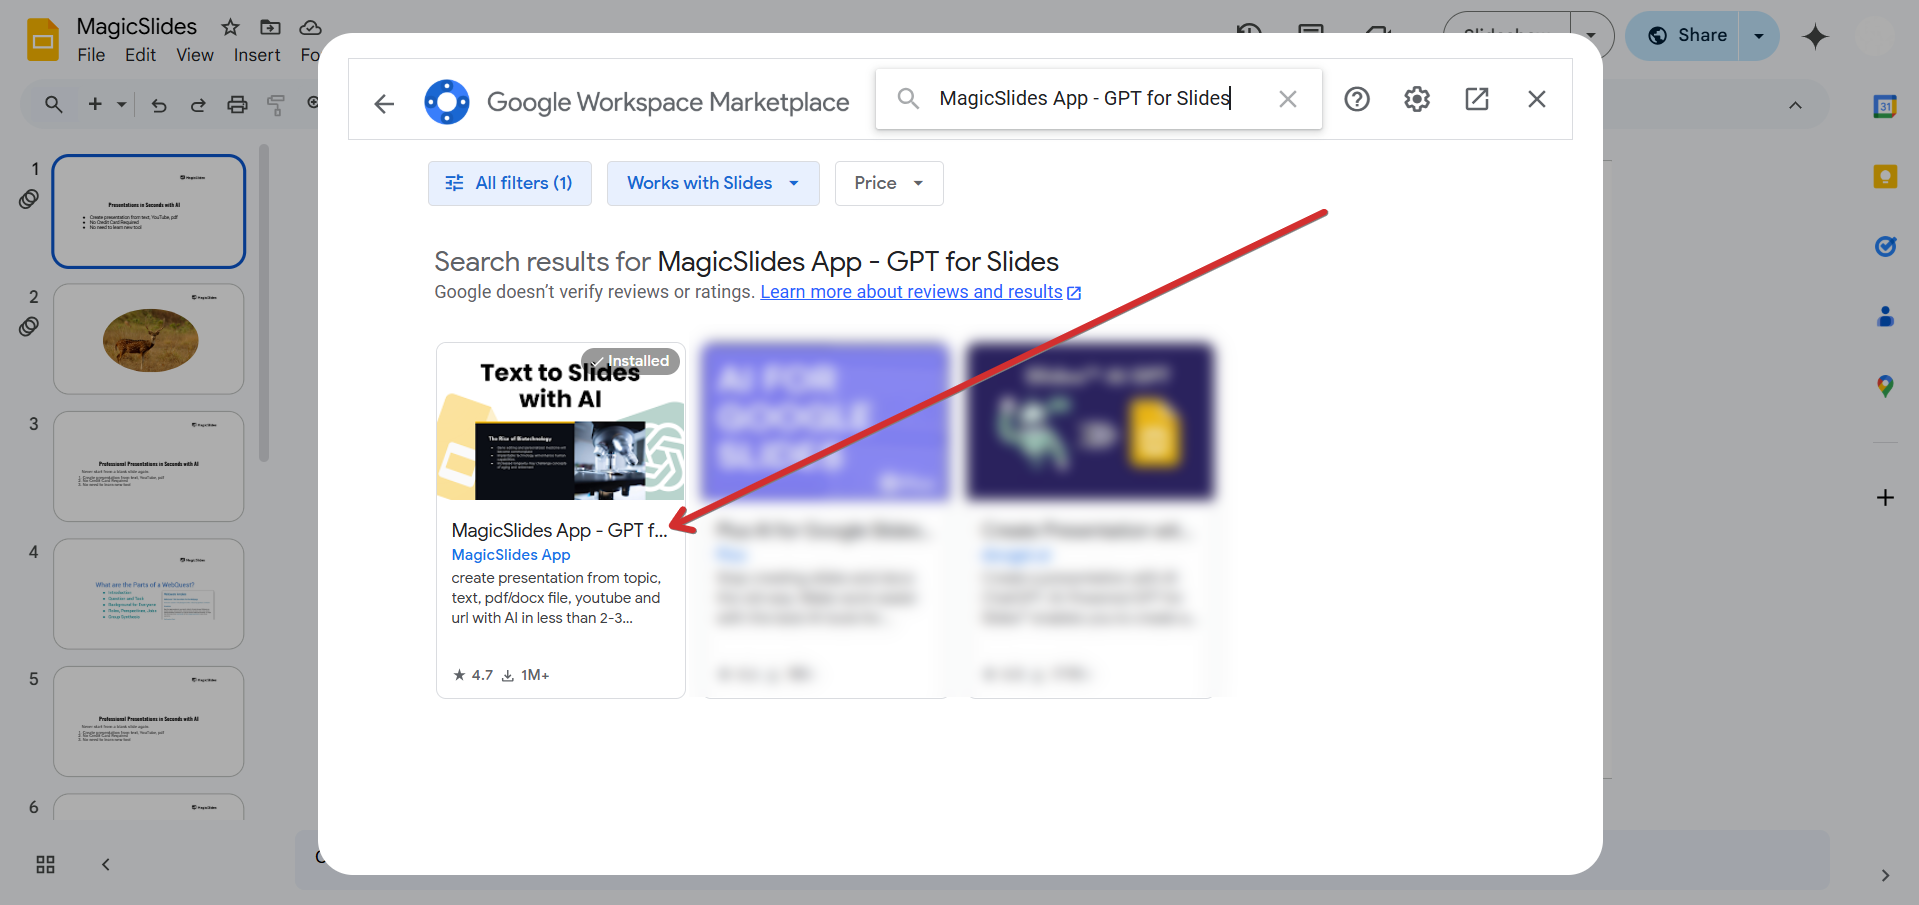Image resolution: width=1919 pixels, height=905 pixels.
Task: Open Marketplace settings gear
Action: click(1417, 99)
